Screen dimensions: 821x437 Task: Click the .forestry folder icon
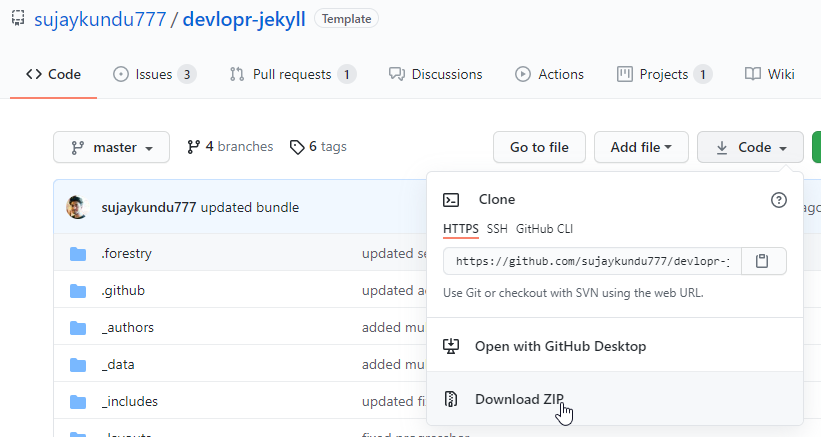[x=78, y=254]
